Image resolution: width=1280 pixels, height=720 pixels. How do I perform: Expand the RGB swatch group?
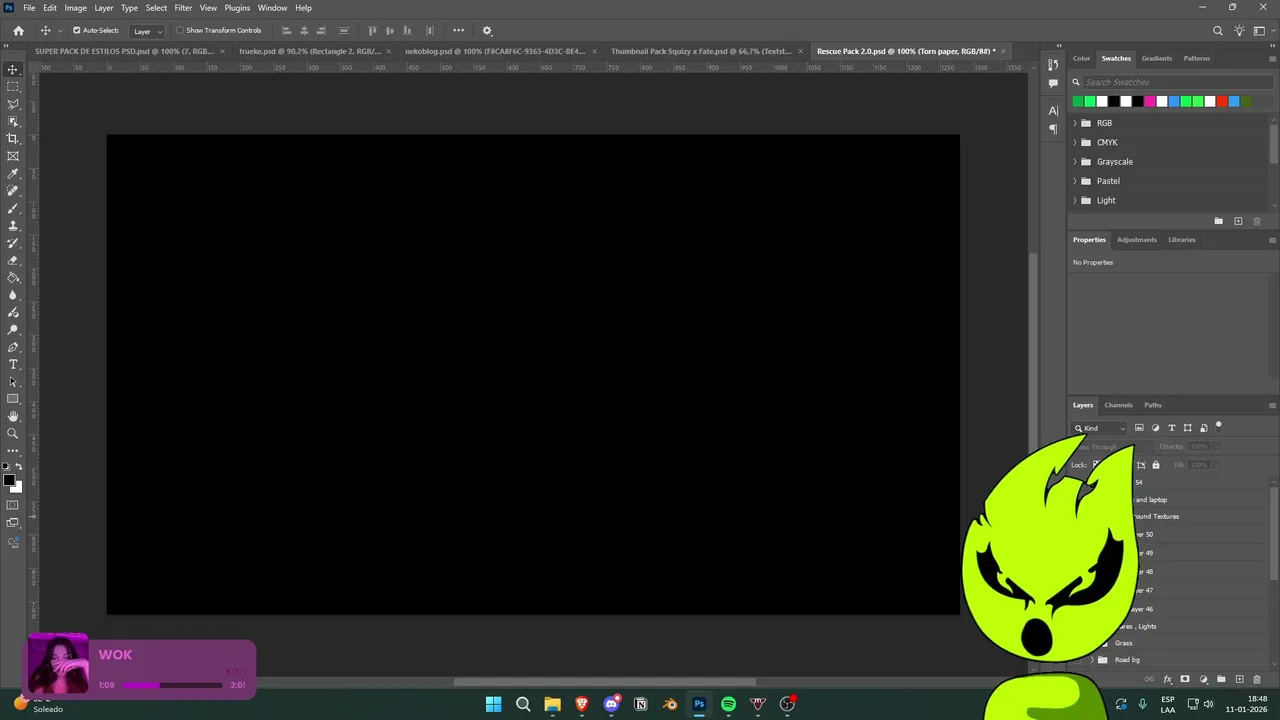[1075, 123]
